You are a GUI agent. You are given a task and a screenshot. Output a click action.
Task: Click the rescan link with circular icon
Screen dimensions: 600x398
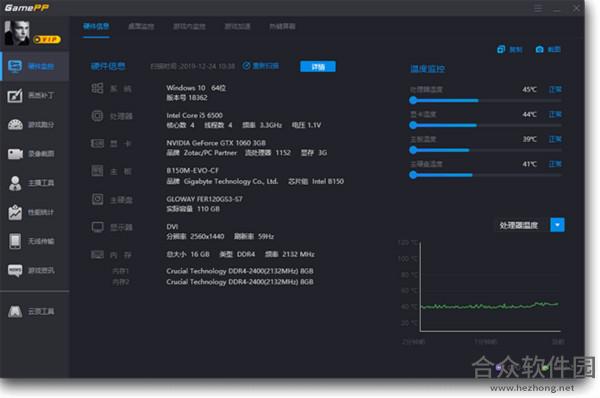tap(261, 66)
